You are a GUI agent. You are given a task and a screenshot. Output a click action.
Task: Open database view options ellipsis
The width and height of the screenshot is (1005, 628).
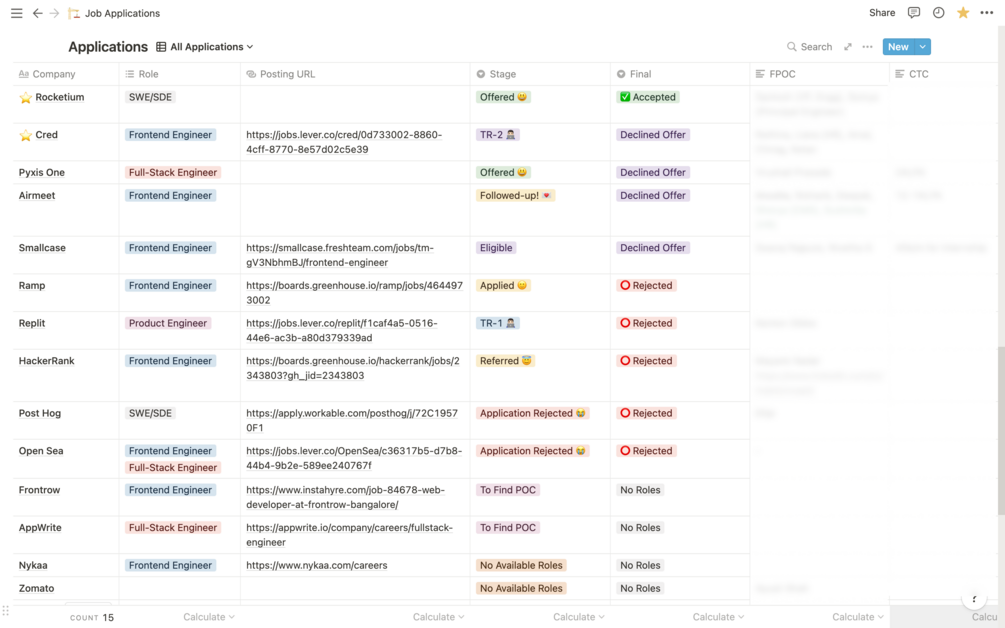point(867,47)
